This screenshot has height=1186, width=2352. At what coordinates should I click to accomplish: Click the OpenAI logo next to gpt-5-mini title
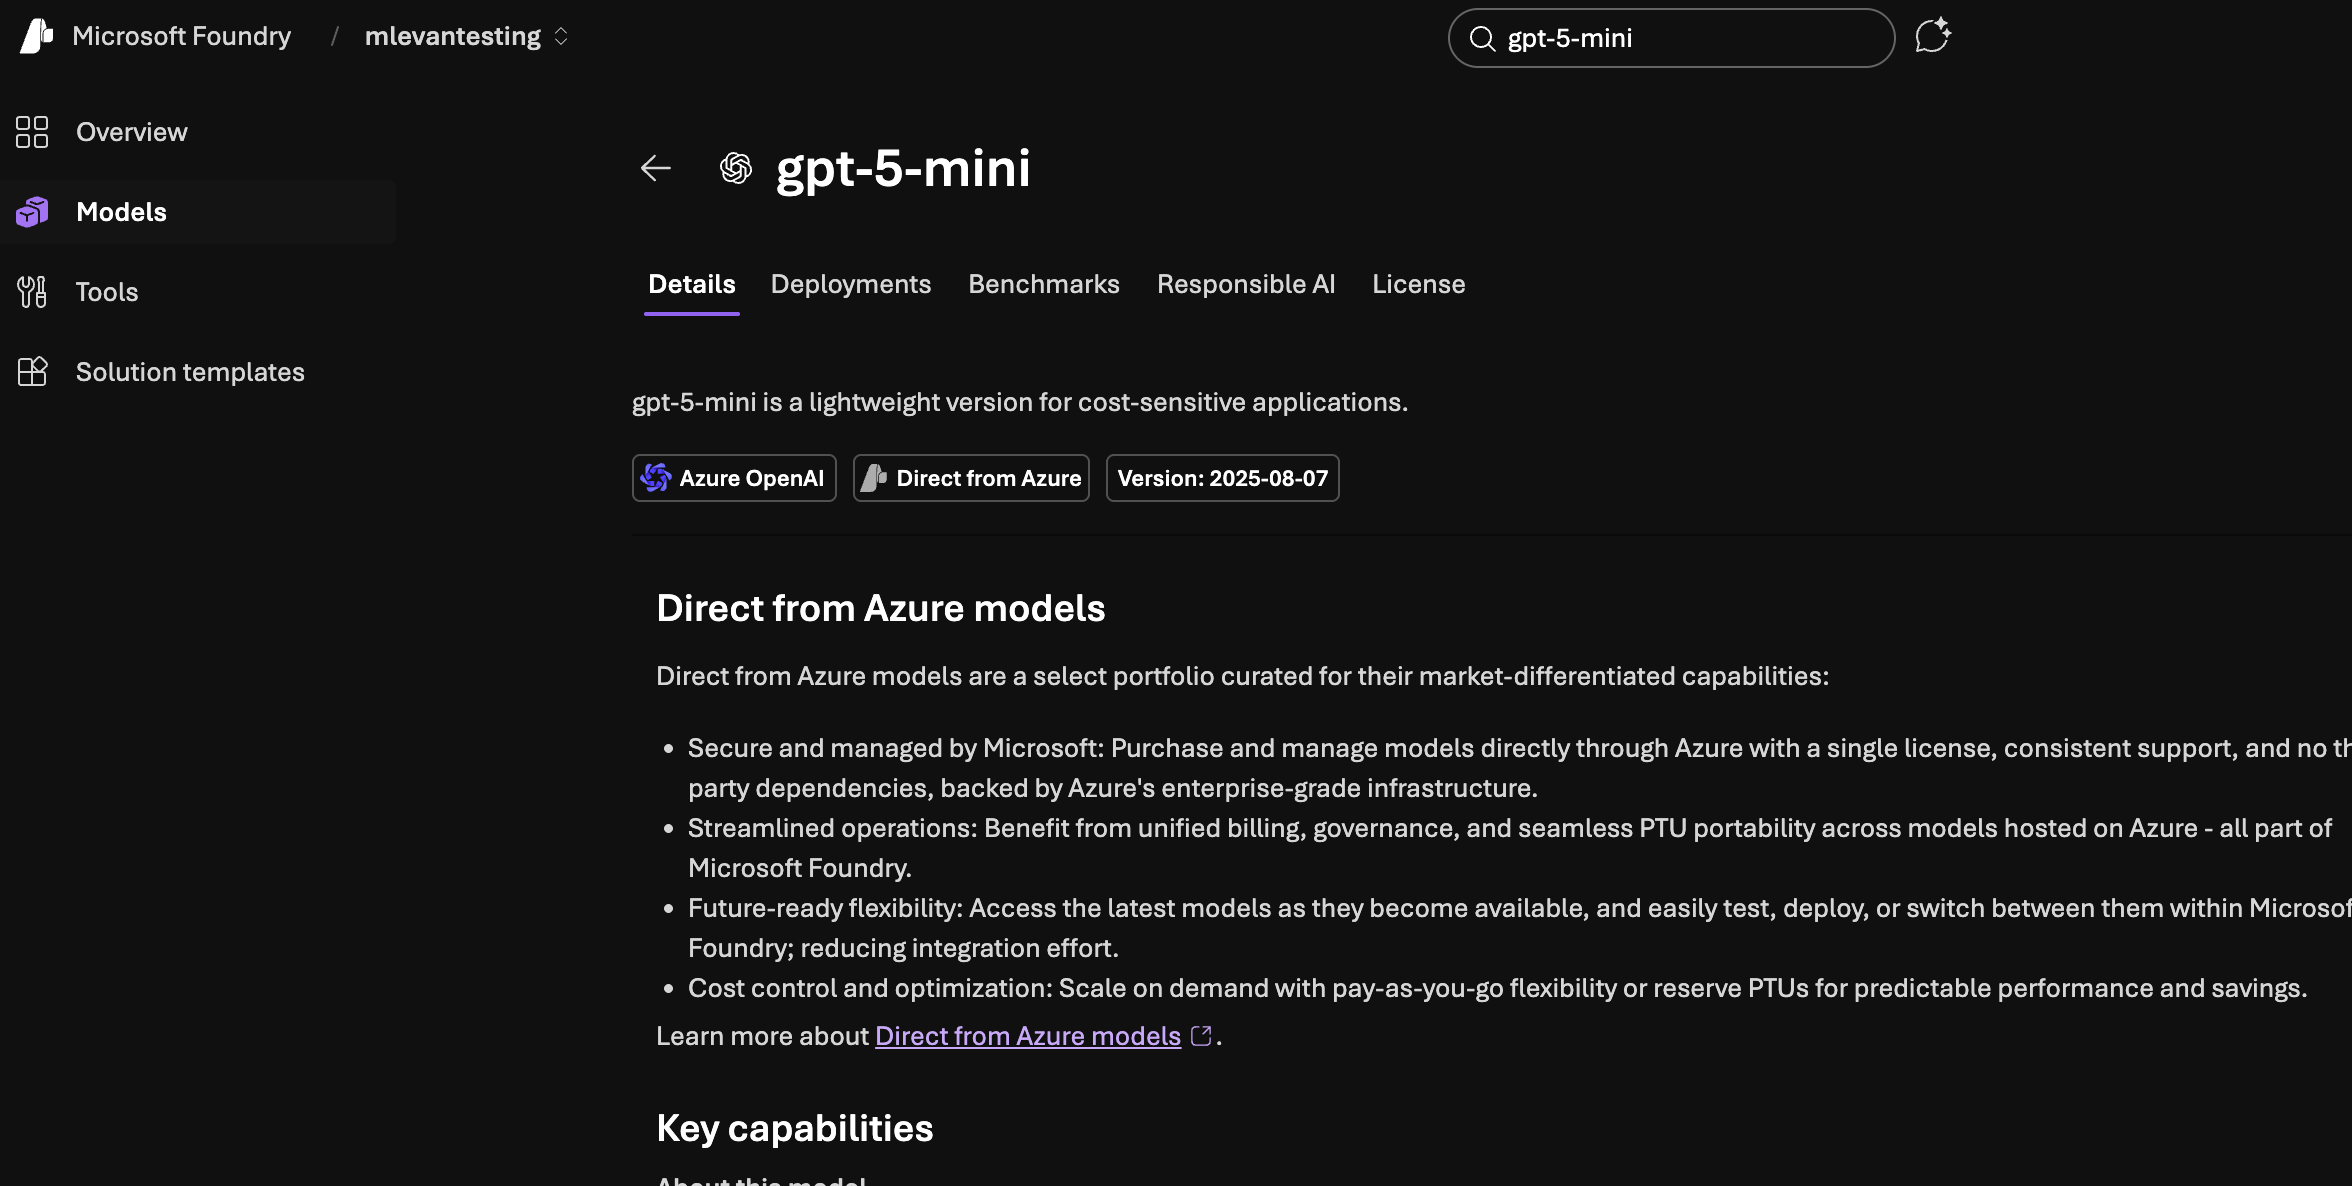pyautogui.click(x=736, y=168)
